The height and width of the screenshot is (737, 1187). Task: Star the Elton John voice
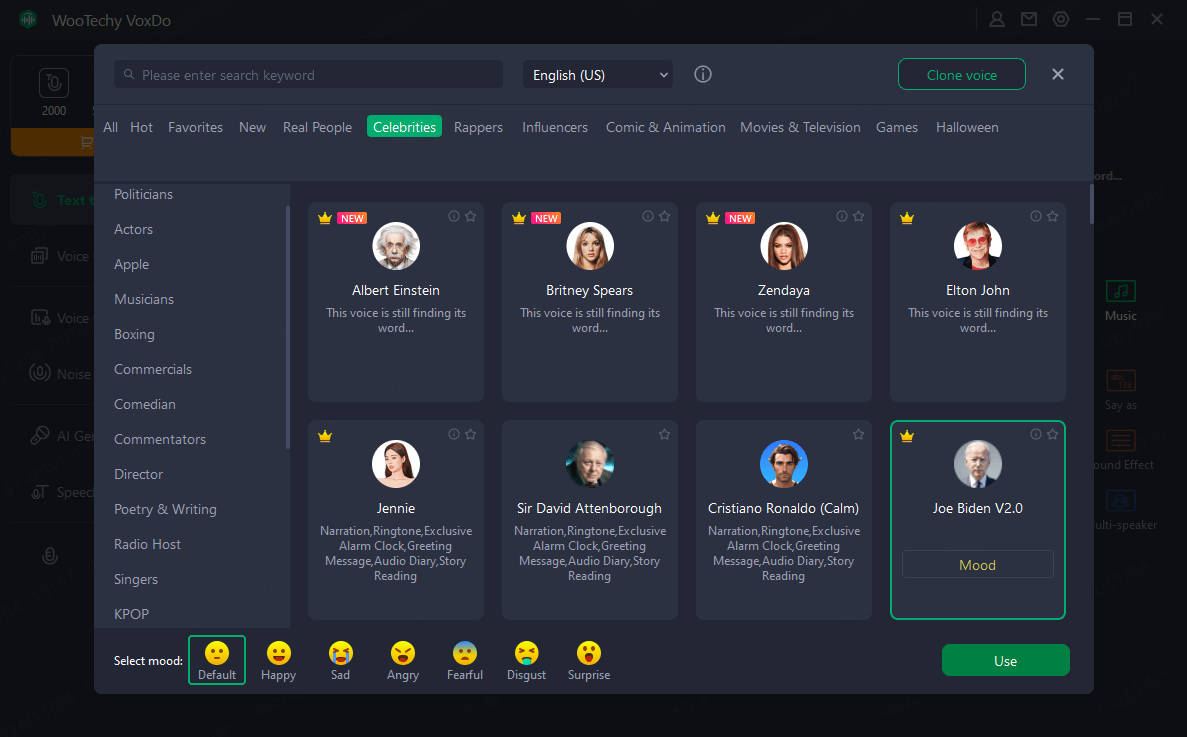(x=1051, y=216)
